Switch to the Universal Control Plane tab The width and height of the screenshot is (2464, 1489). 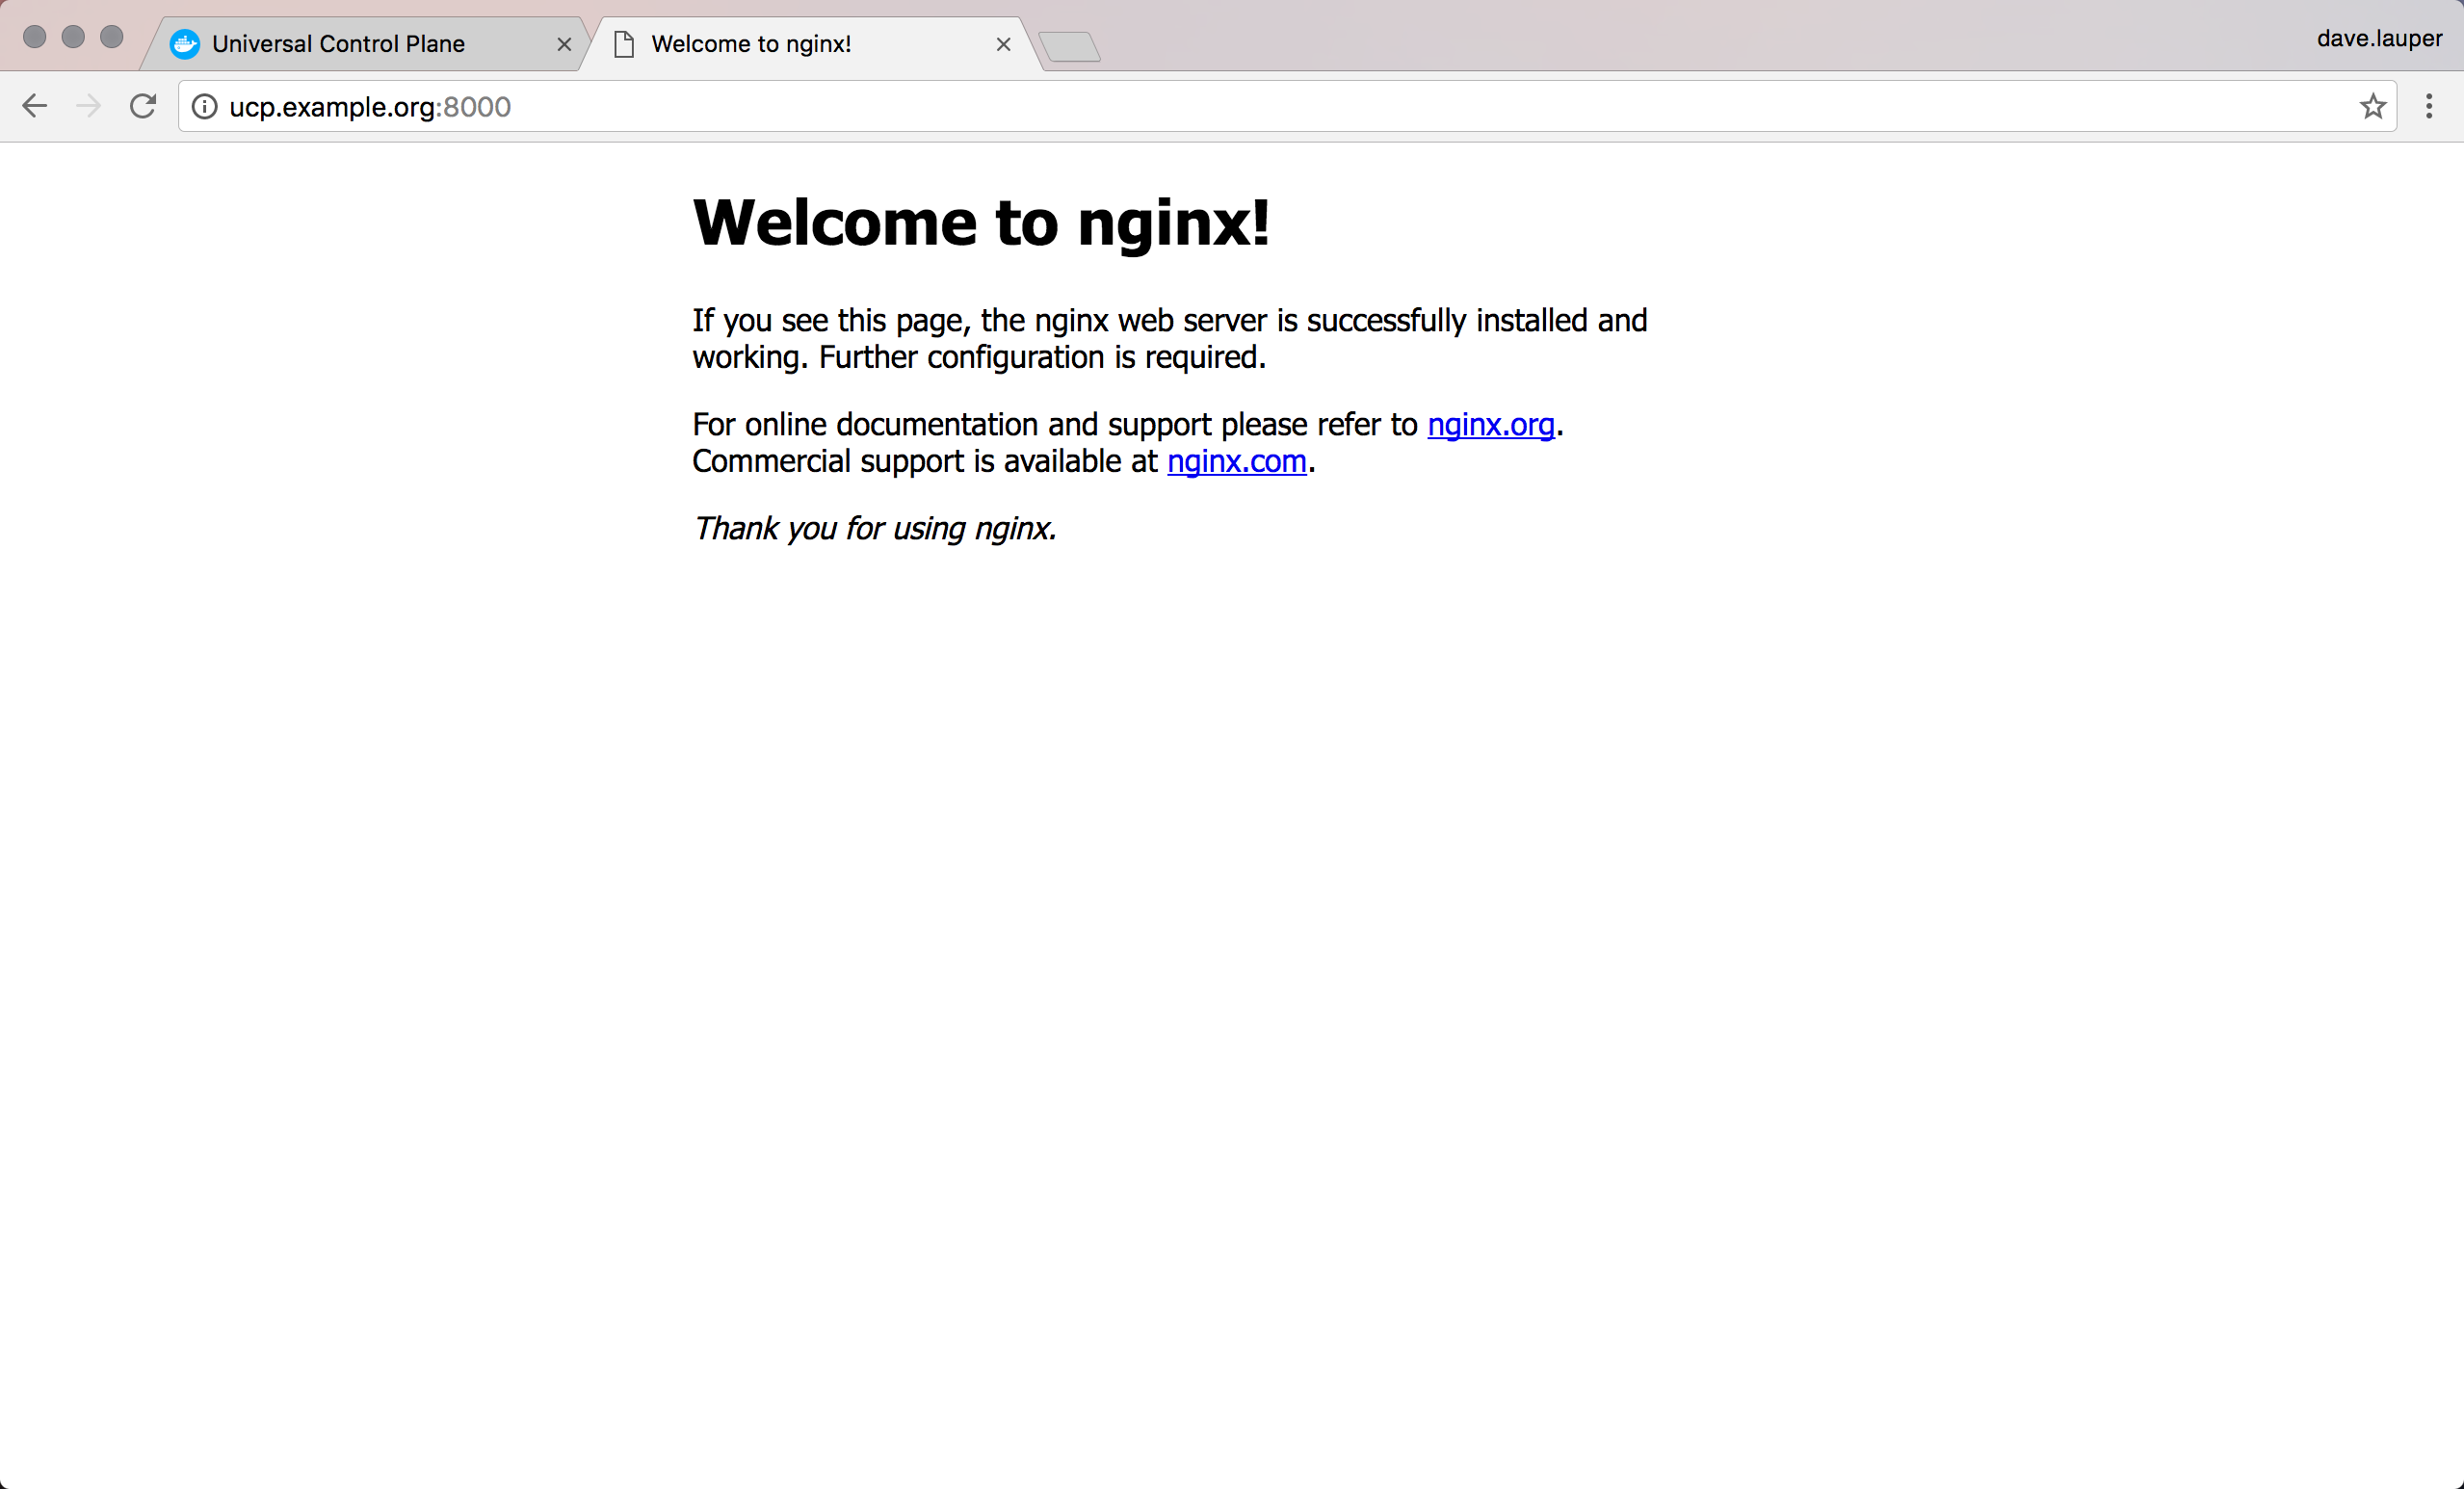[x=338, y=44]
